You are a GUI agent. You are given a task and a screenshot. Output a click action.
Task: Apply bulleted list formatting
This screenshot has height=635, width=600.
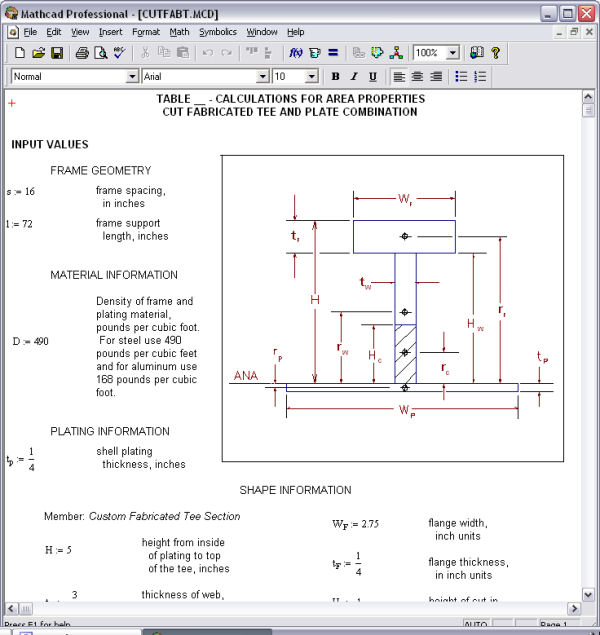tap(461, 77)
